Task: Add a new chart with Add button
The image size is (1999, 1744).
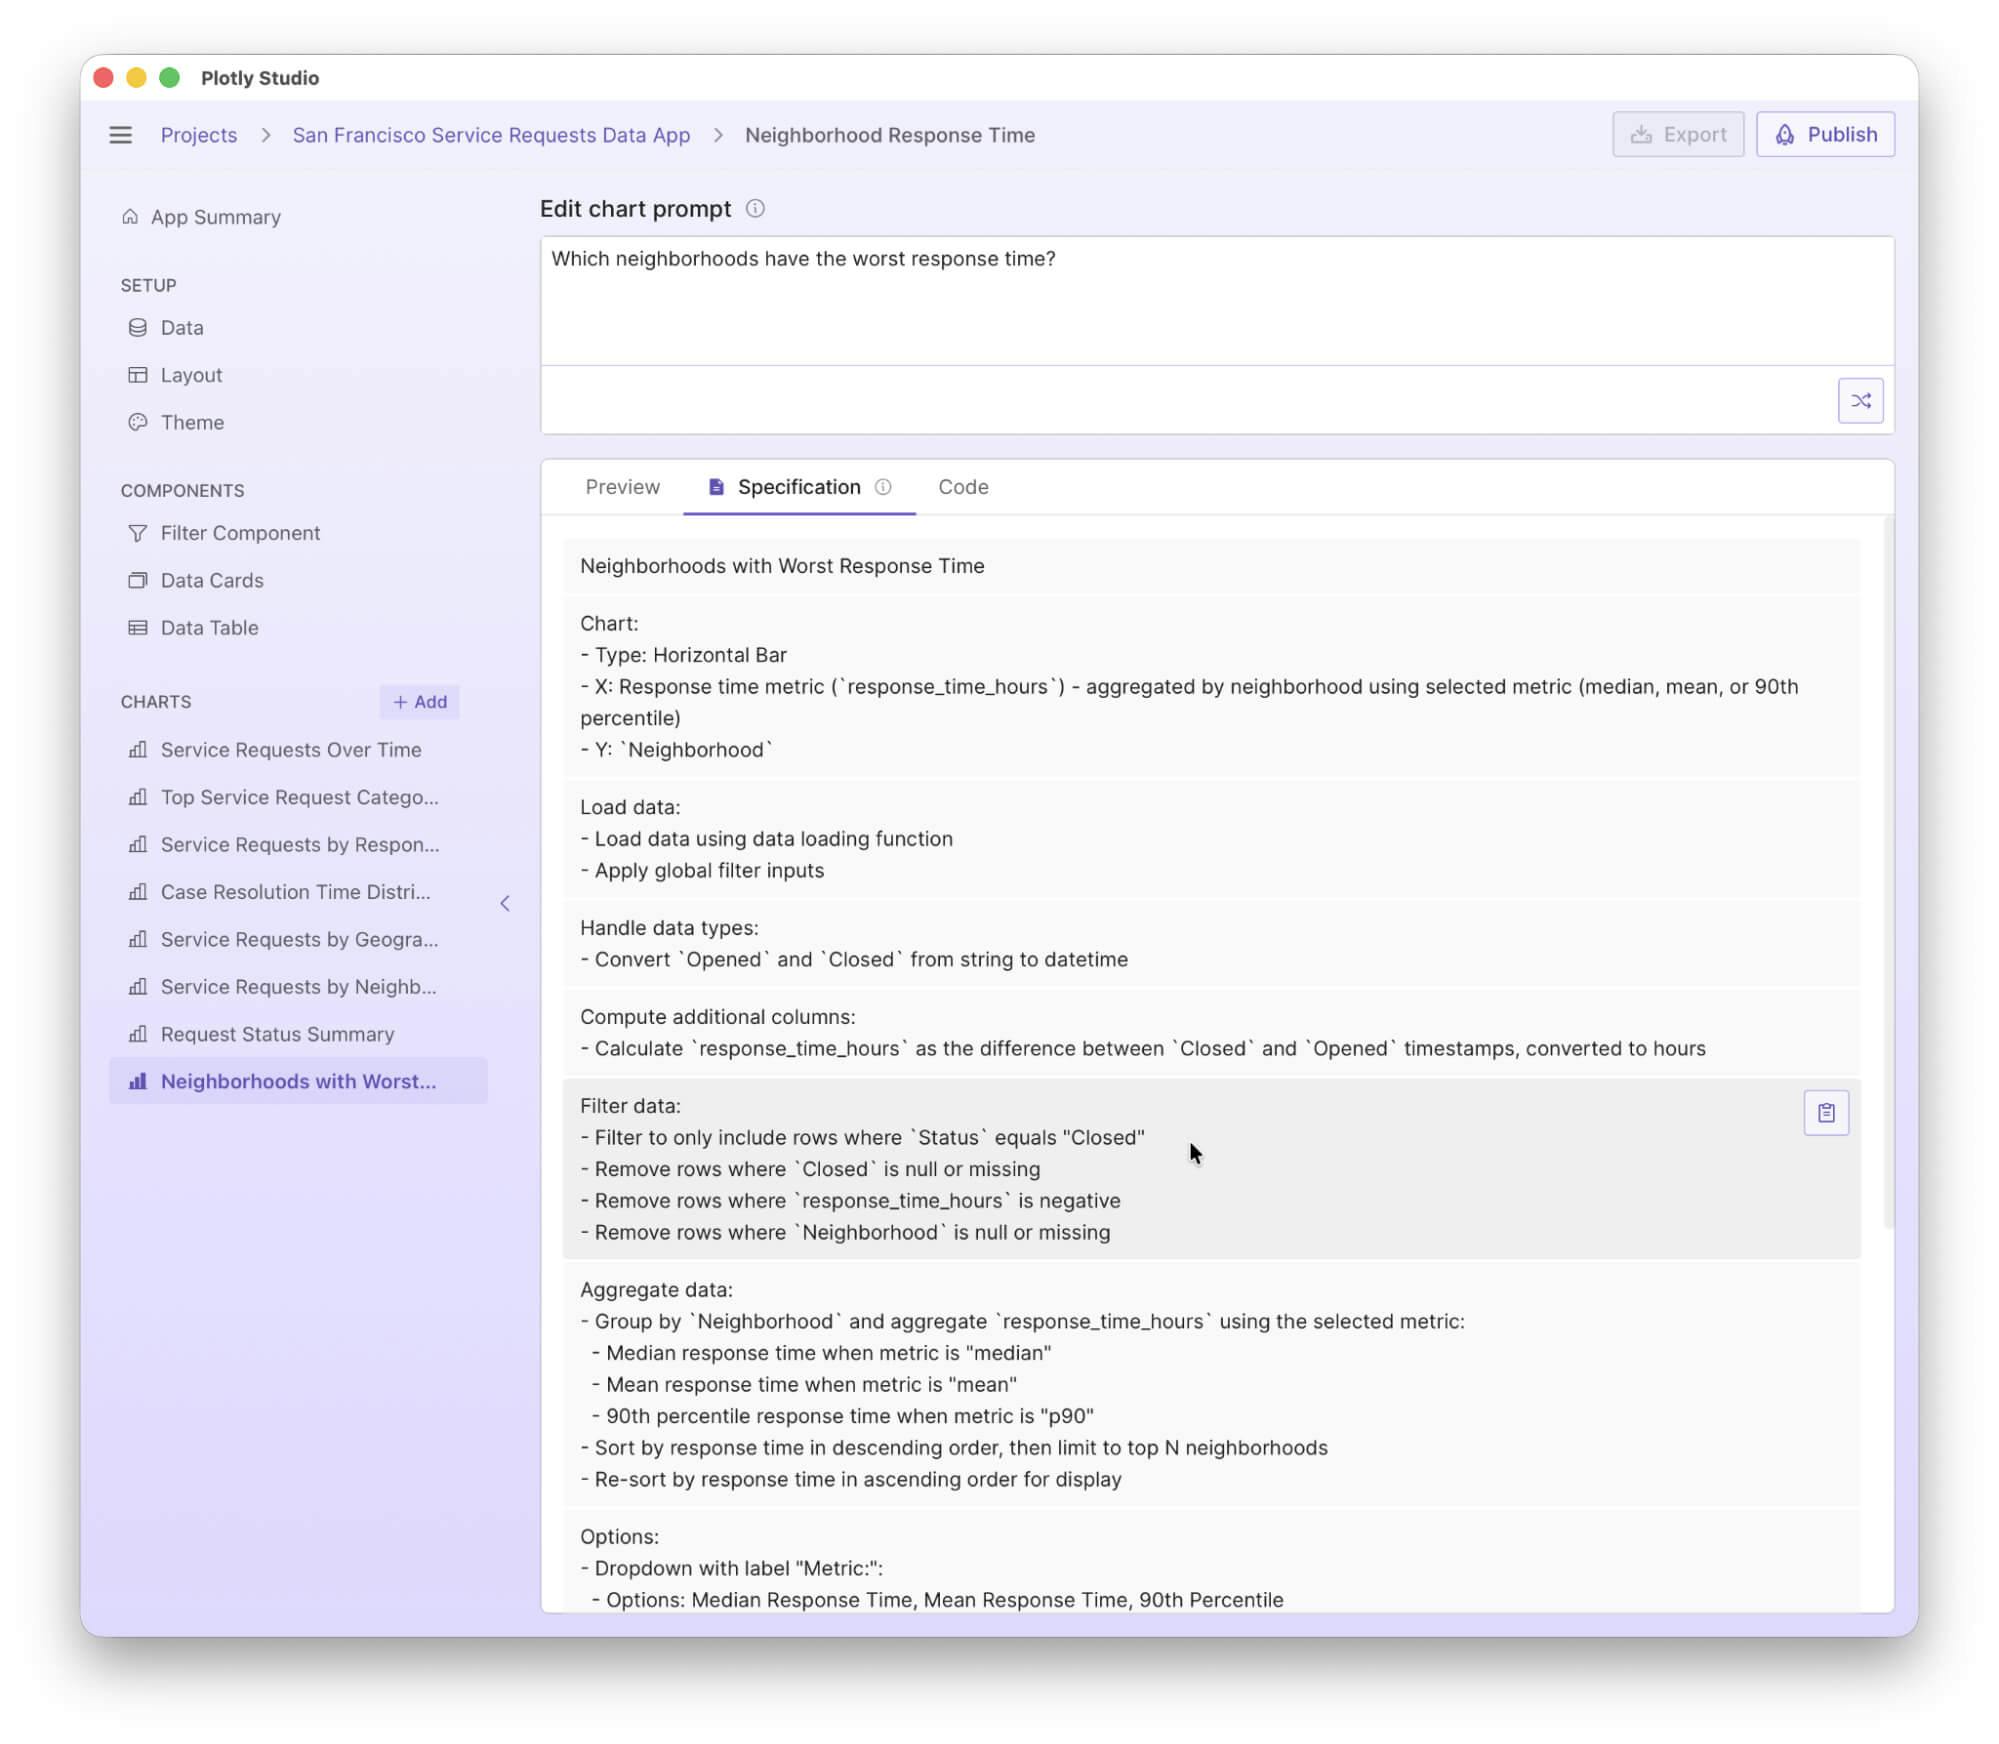Action: coord(419,701)
